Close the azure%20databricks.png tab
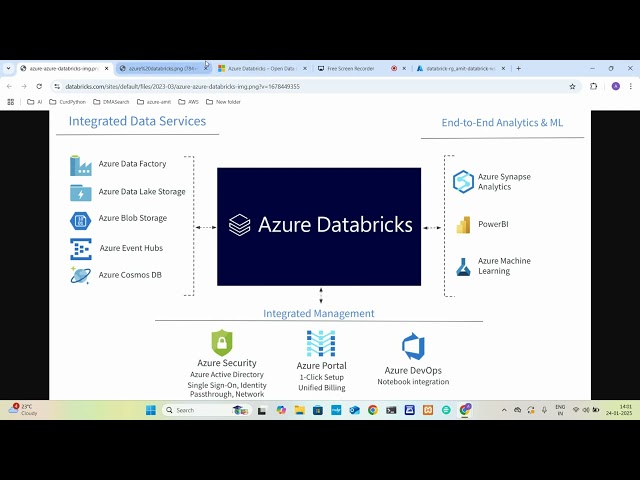Viewport: 640px width, 480px height. [x=206, y=69]
